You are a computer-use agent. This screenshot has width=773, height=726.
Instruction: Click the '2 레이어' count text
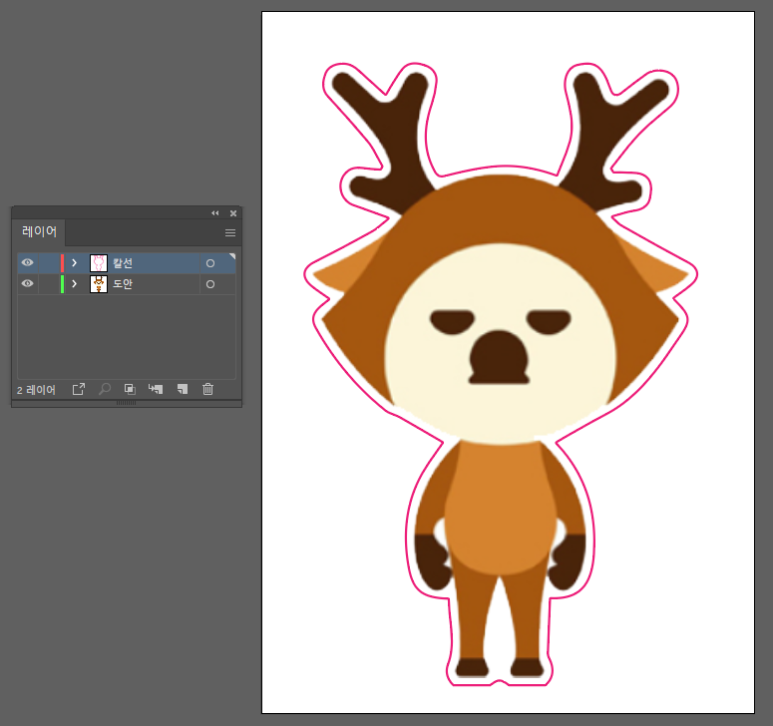(x=36, y=390)
